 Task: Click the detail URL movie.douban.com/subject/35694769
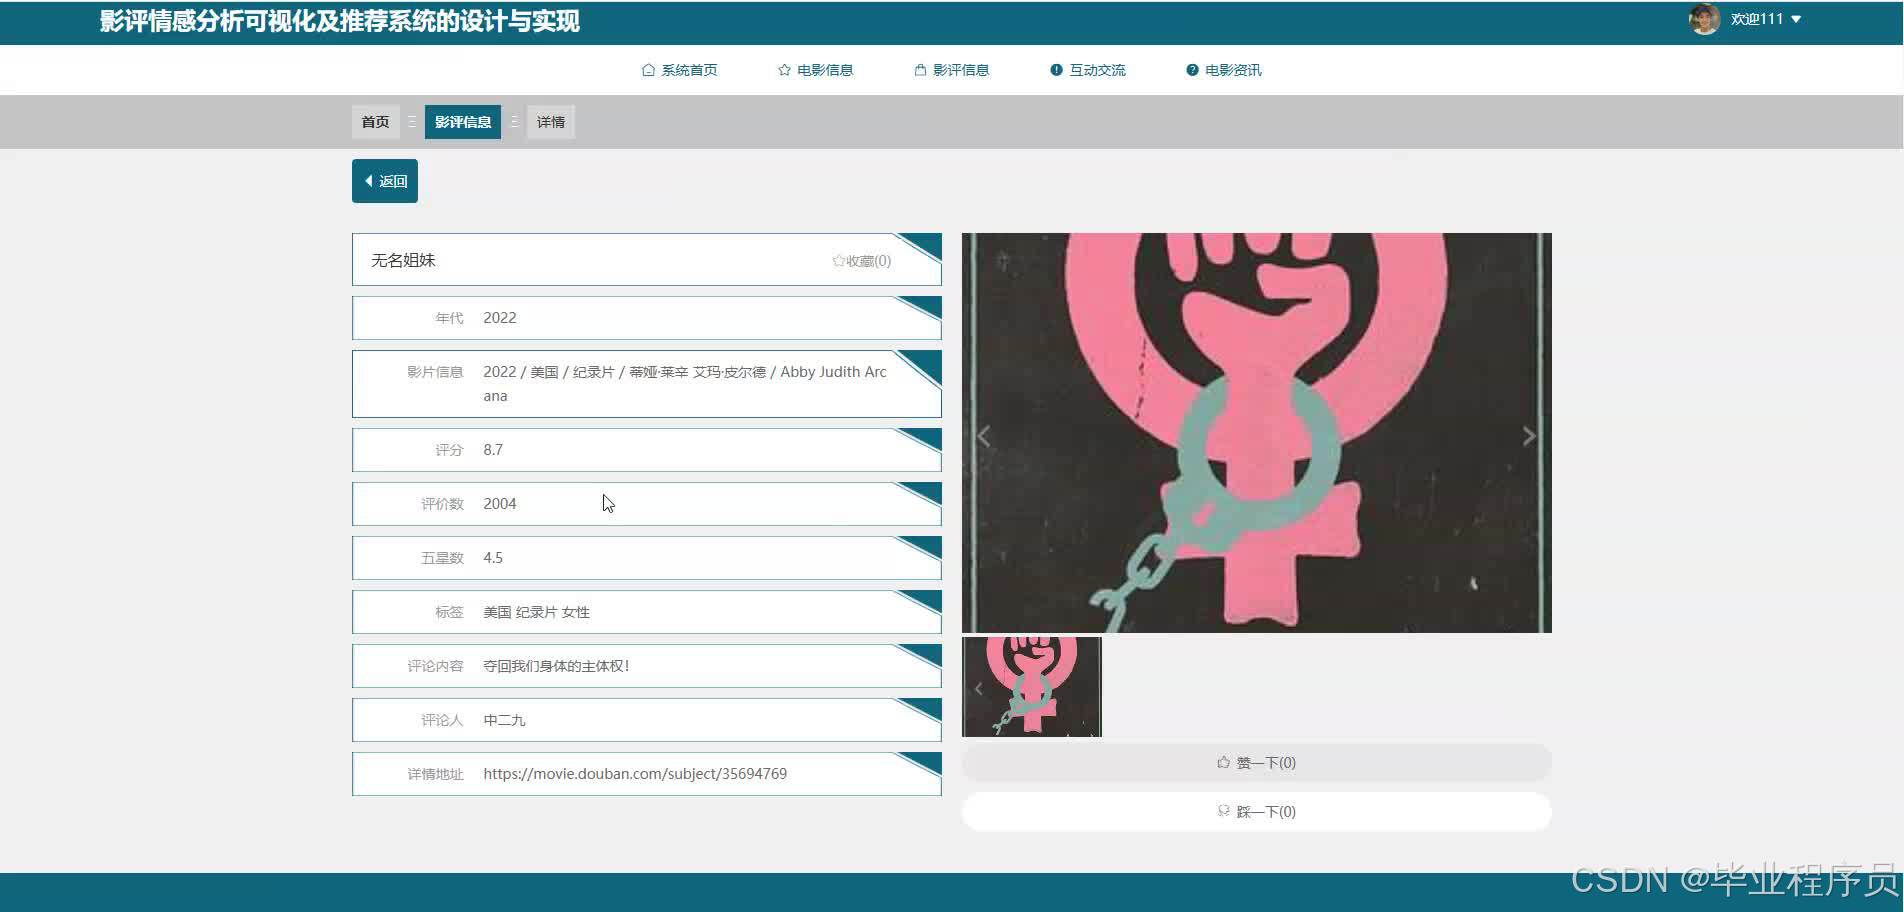[635, 774]
